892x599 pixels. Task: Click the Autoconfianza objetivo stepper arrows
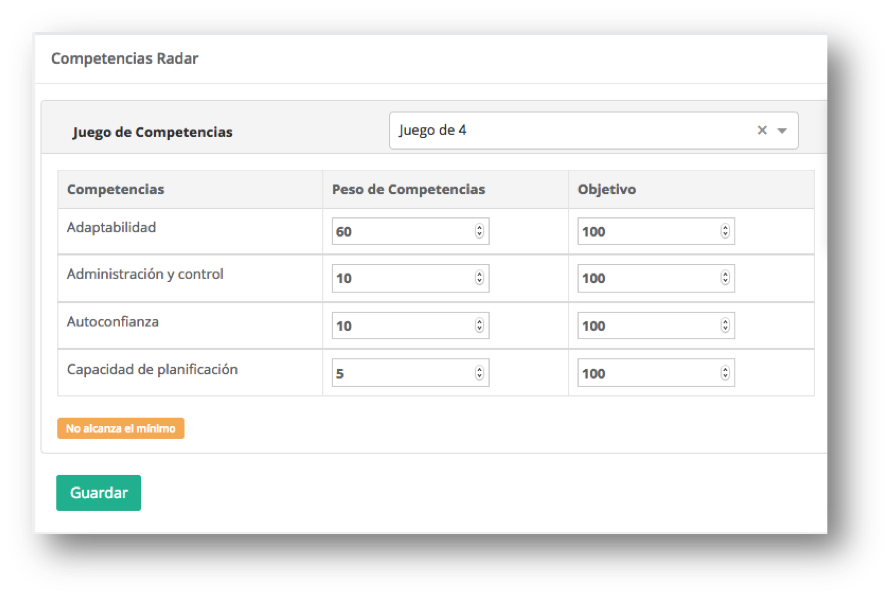(725, 325)
